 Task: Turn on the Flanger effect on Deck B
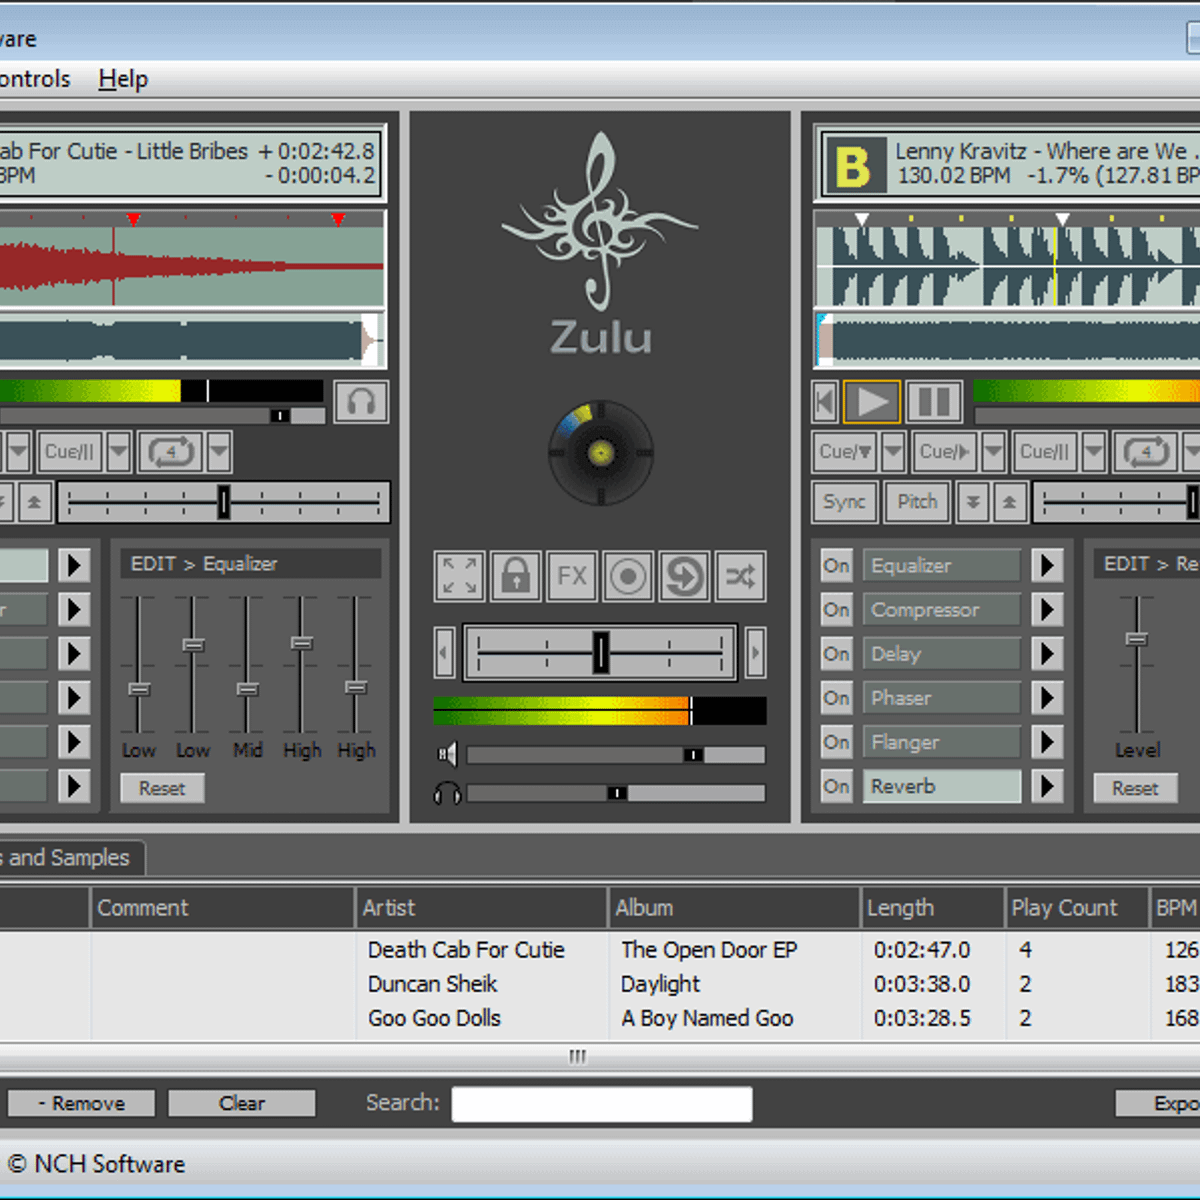click(836, 742)
